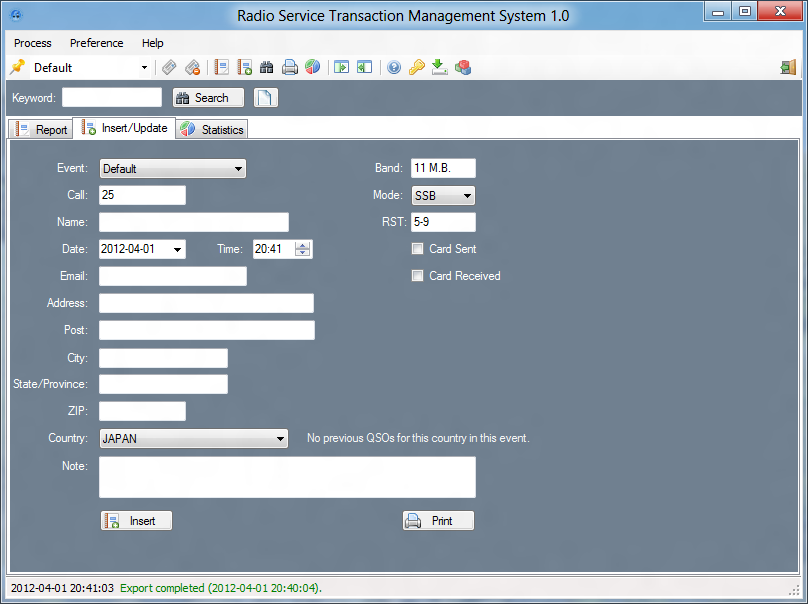Close the application window
The width and height of the screenshot is (808, 604).
coord(780,11)
